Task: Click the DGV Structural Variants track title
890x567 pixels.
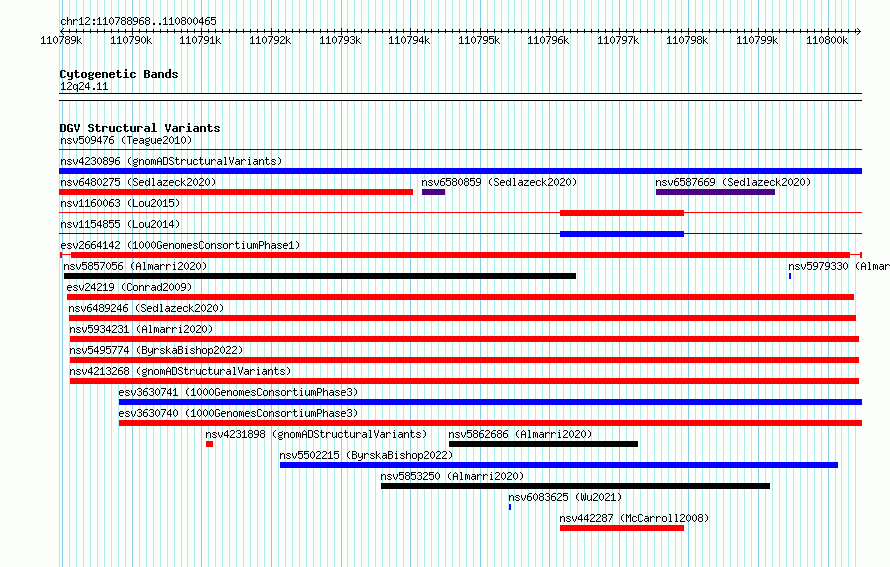Action: (140, 128)
